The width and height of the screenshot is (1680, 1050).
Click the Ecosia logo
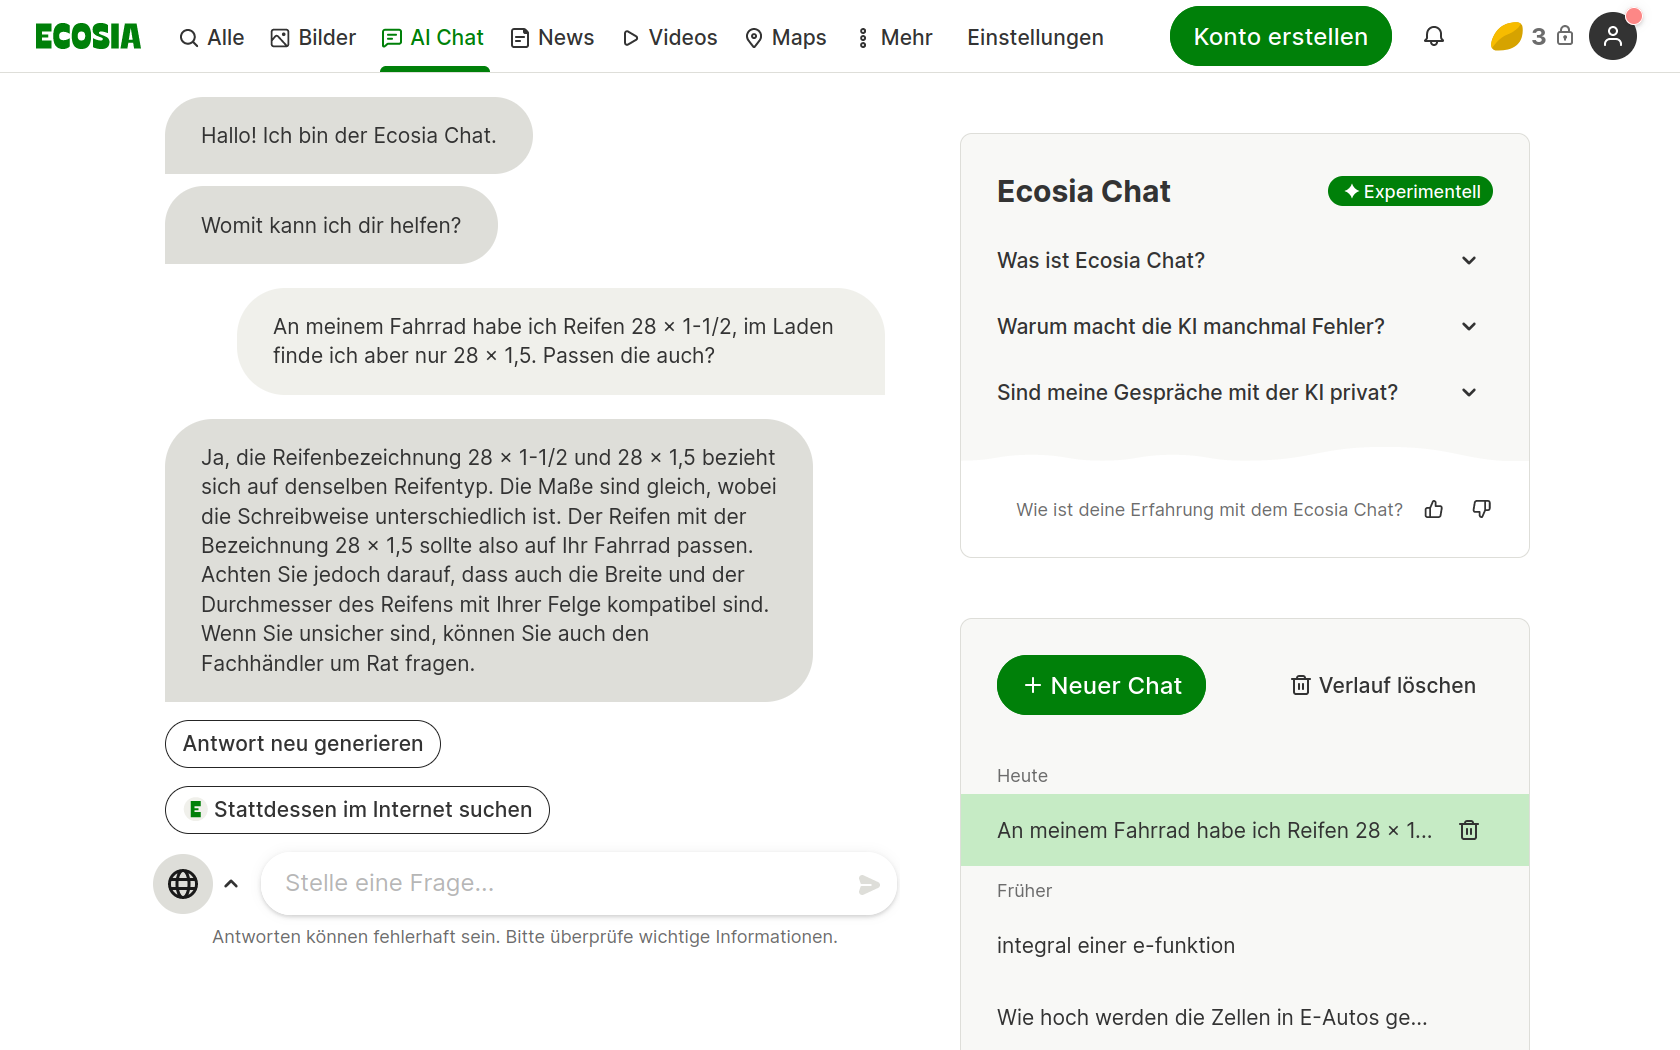(88, 37)
